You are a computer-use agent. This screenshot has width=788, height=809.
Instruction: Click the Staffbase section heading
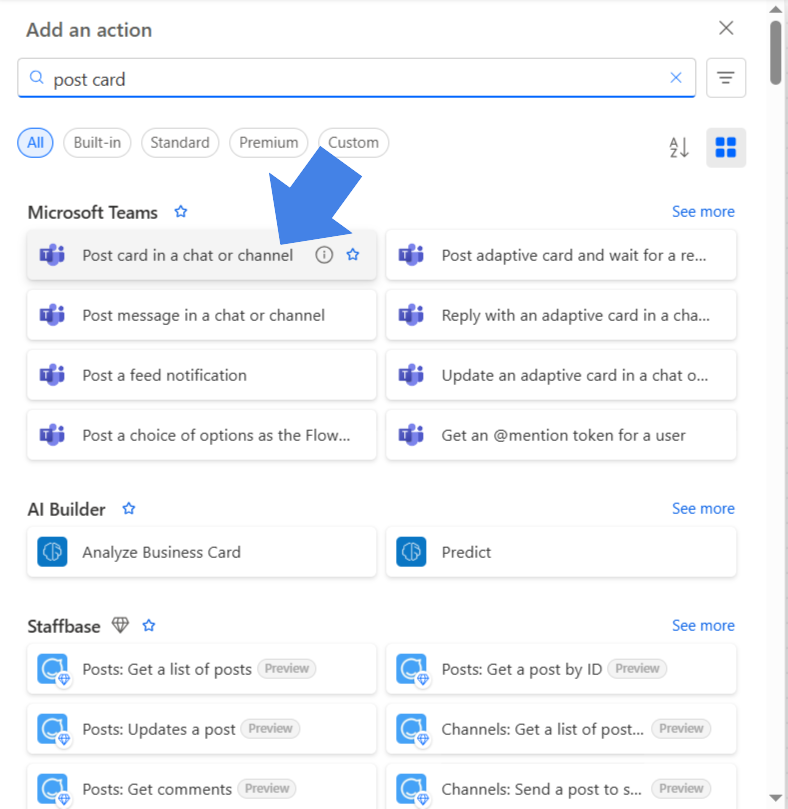[64, 626]
